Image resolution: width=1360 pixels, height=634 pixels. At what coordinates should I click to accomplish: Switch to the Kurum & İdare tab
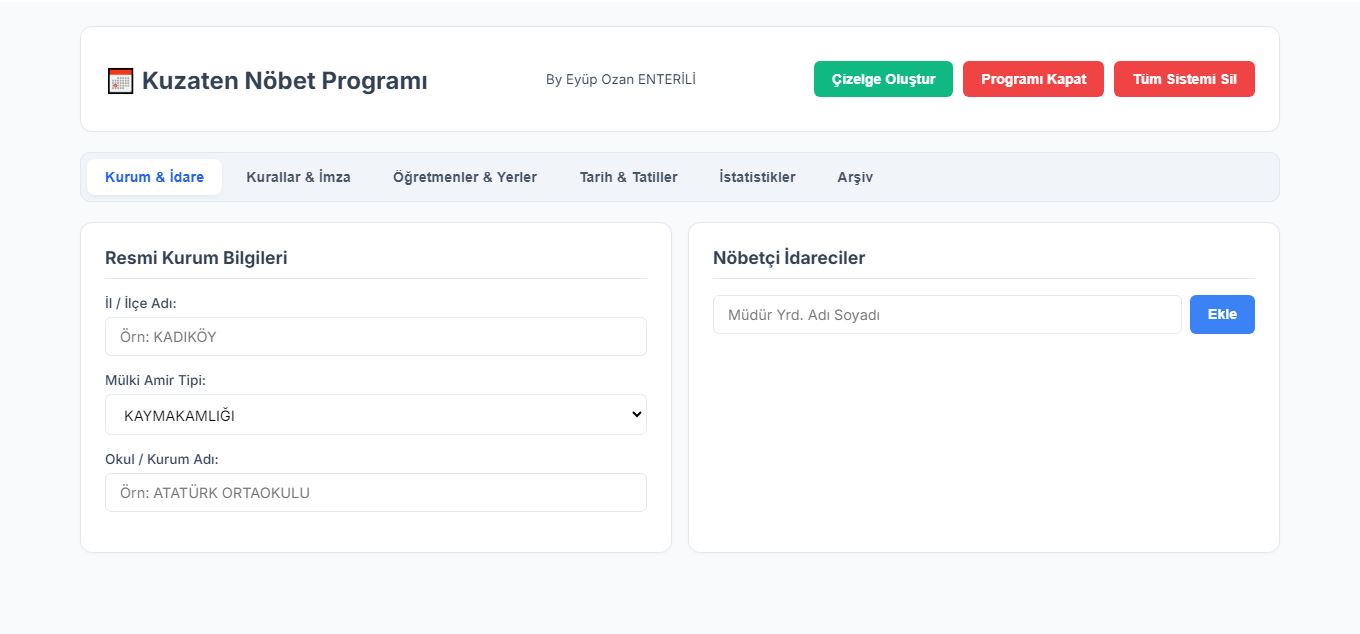pyautogui.click(x=154, y=177)
